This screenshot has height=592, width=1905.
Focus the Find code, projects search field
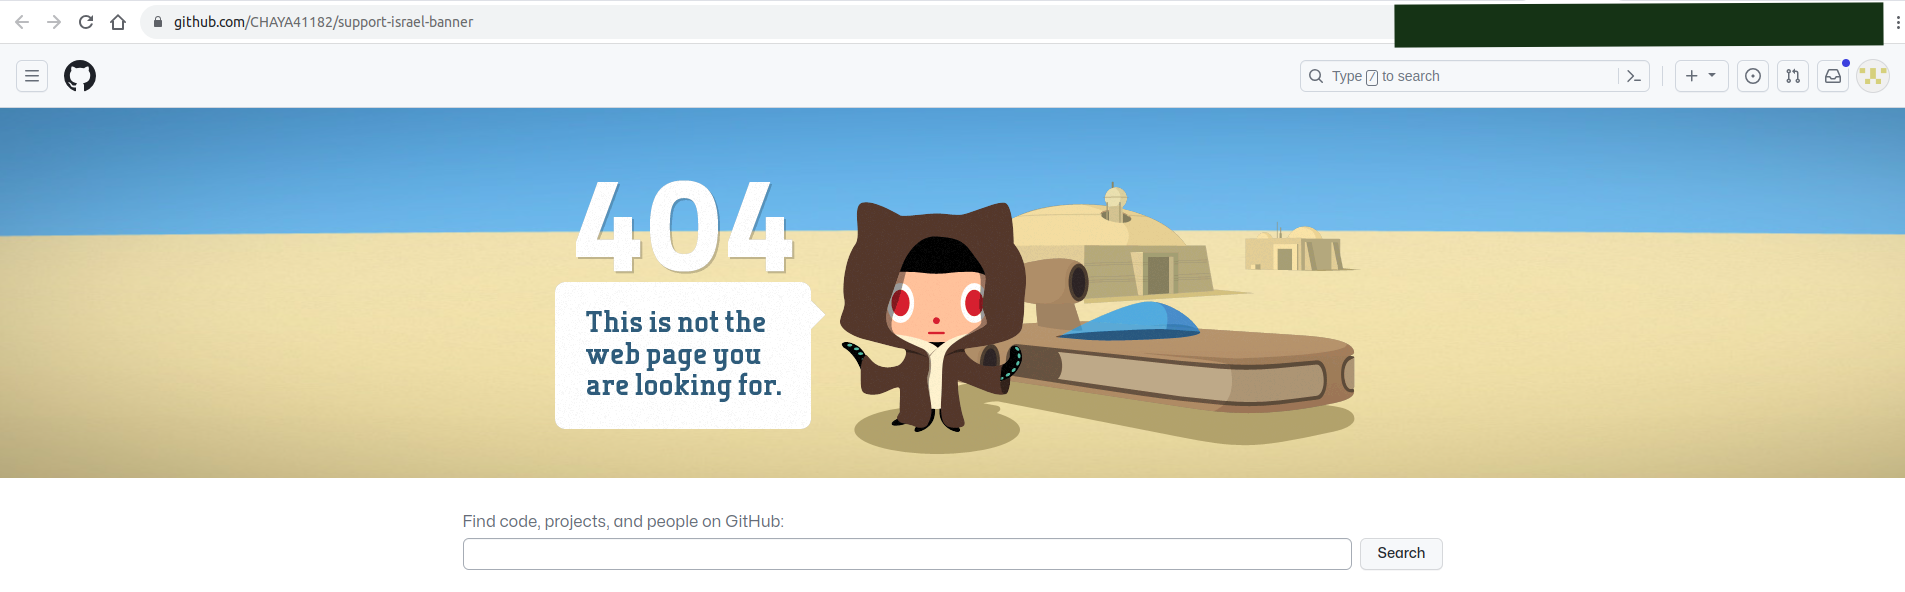click(907, 554)
